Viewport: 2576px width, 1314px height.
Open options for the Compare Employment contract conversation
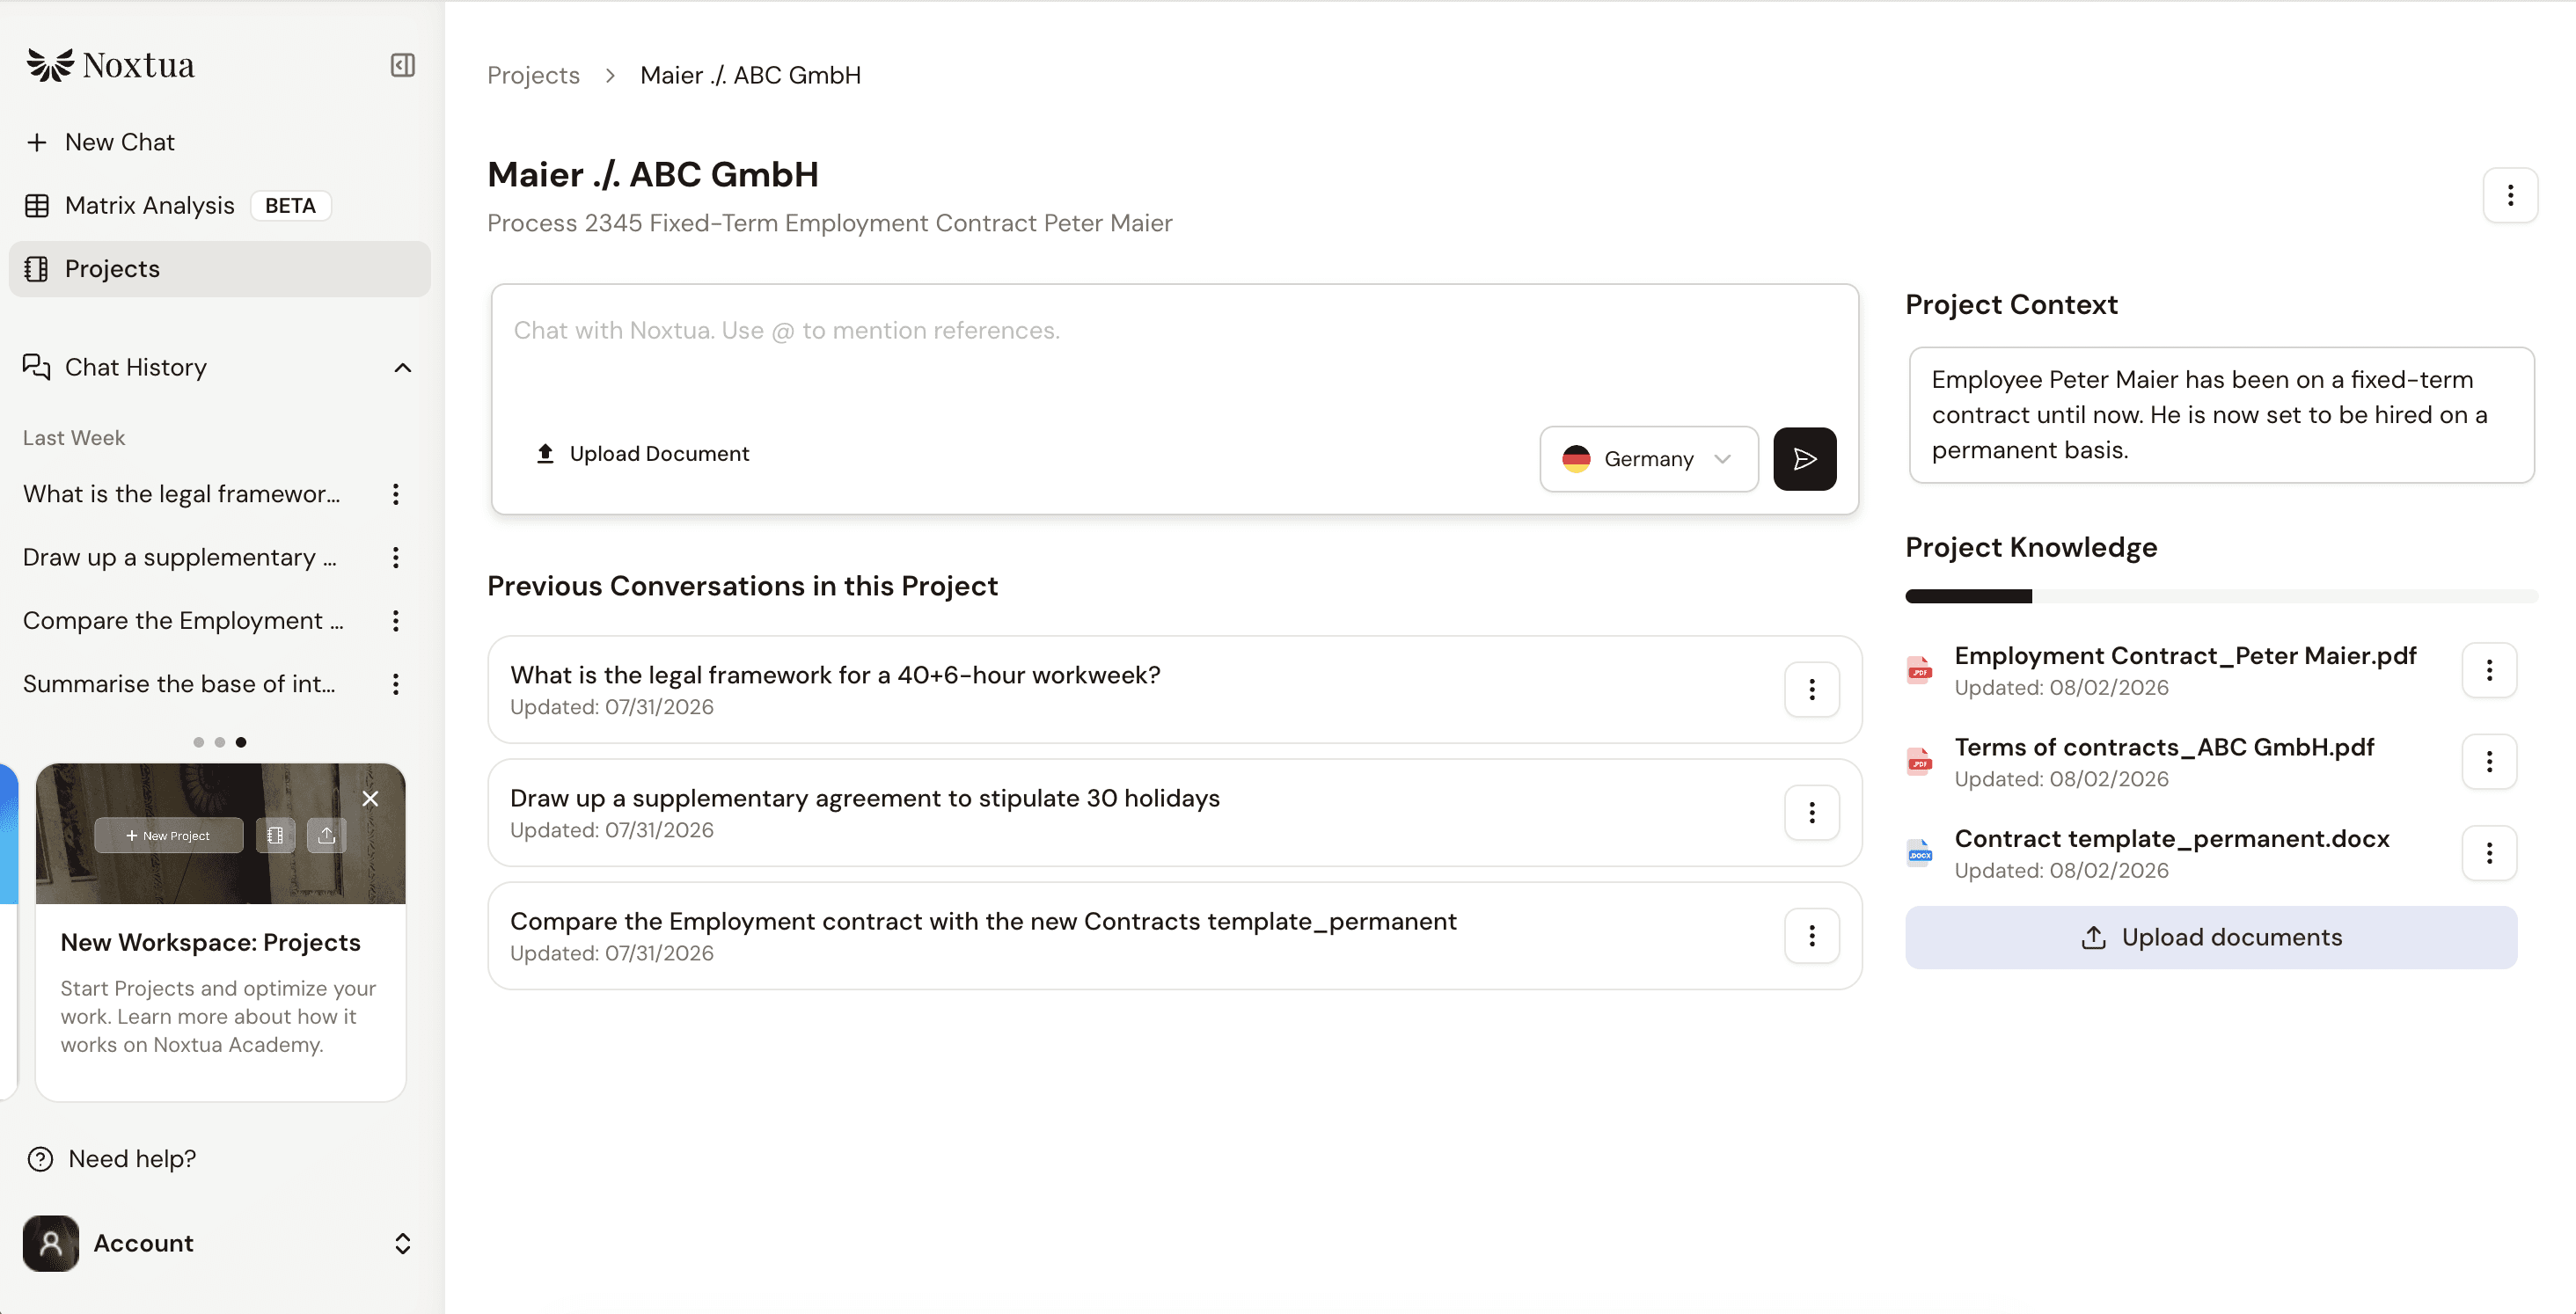(1811, 936)
